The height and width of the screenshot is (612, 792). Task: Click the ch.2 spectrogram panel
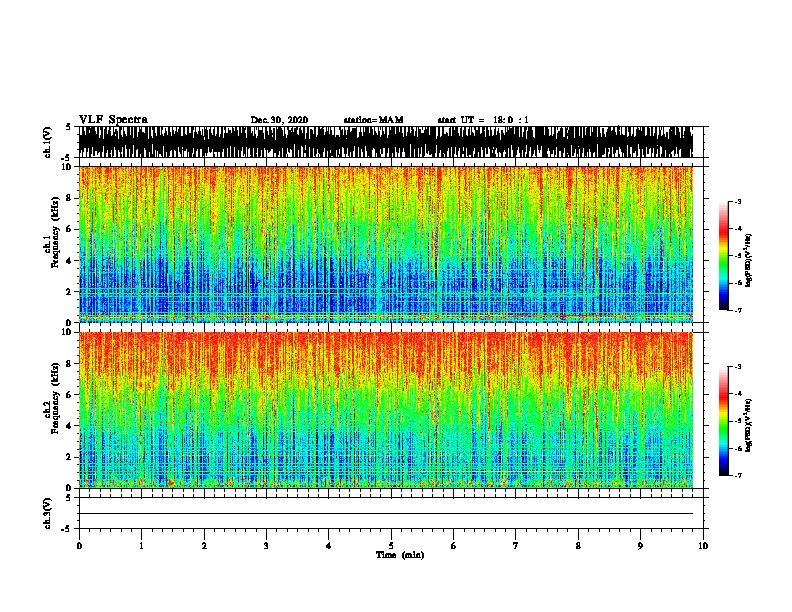(x=385, y=410)
